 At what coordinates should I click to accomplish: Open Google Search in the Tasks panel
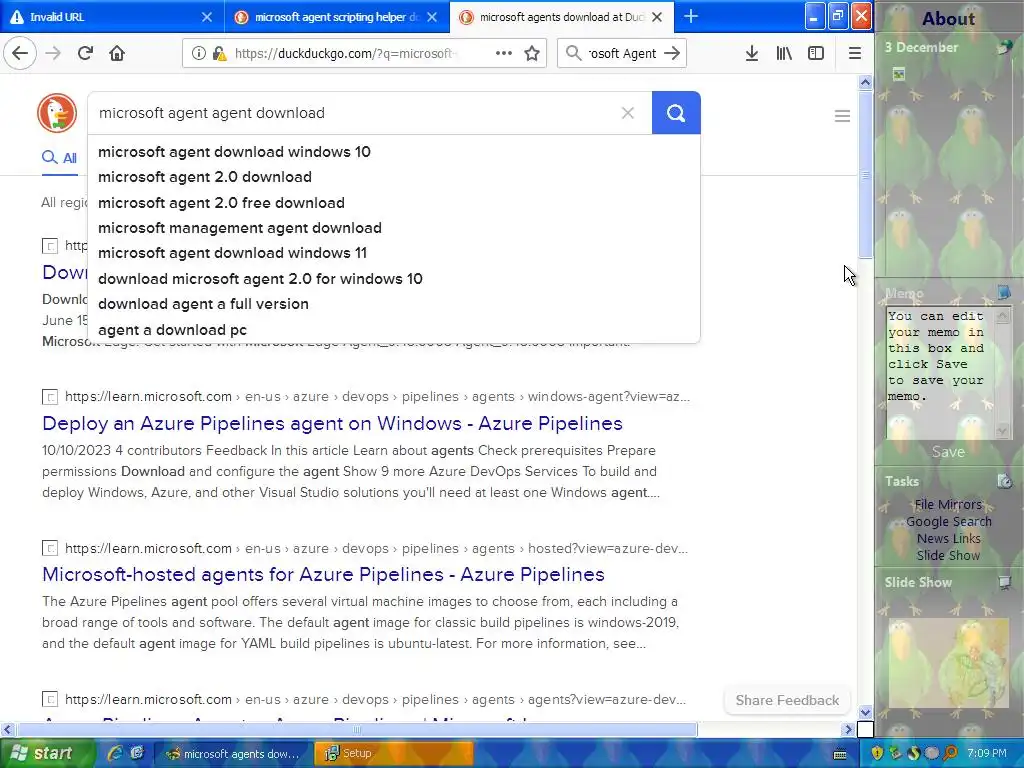point(948,521)
